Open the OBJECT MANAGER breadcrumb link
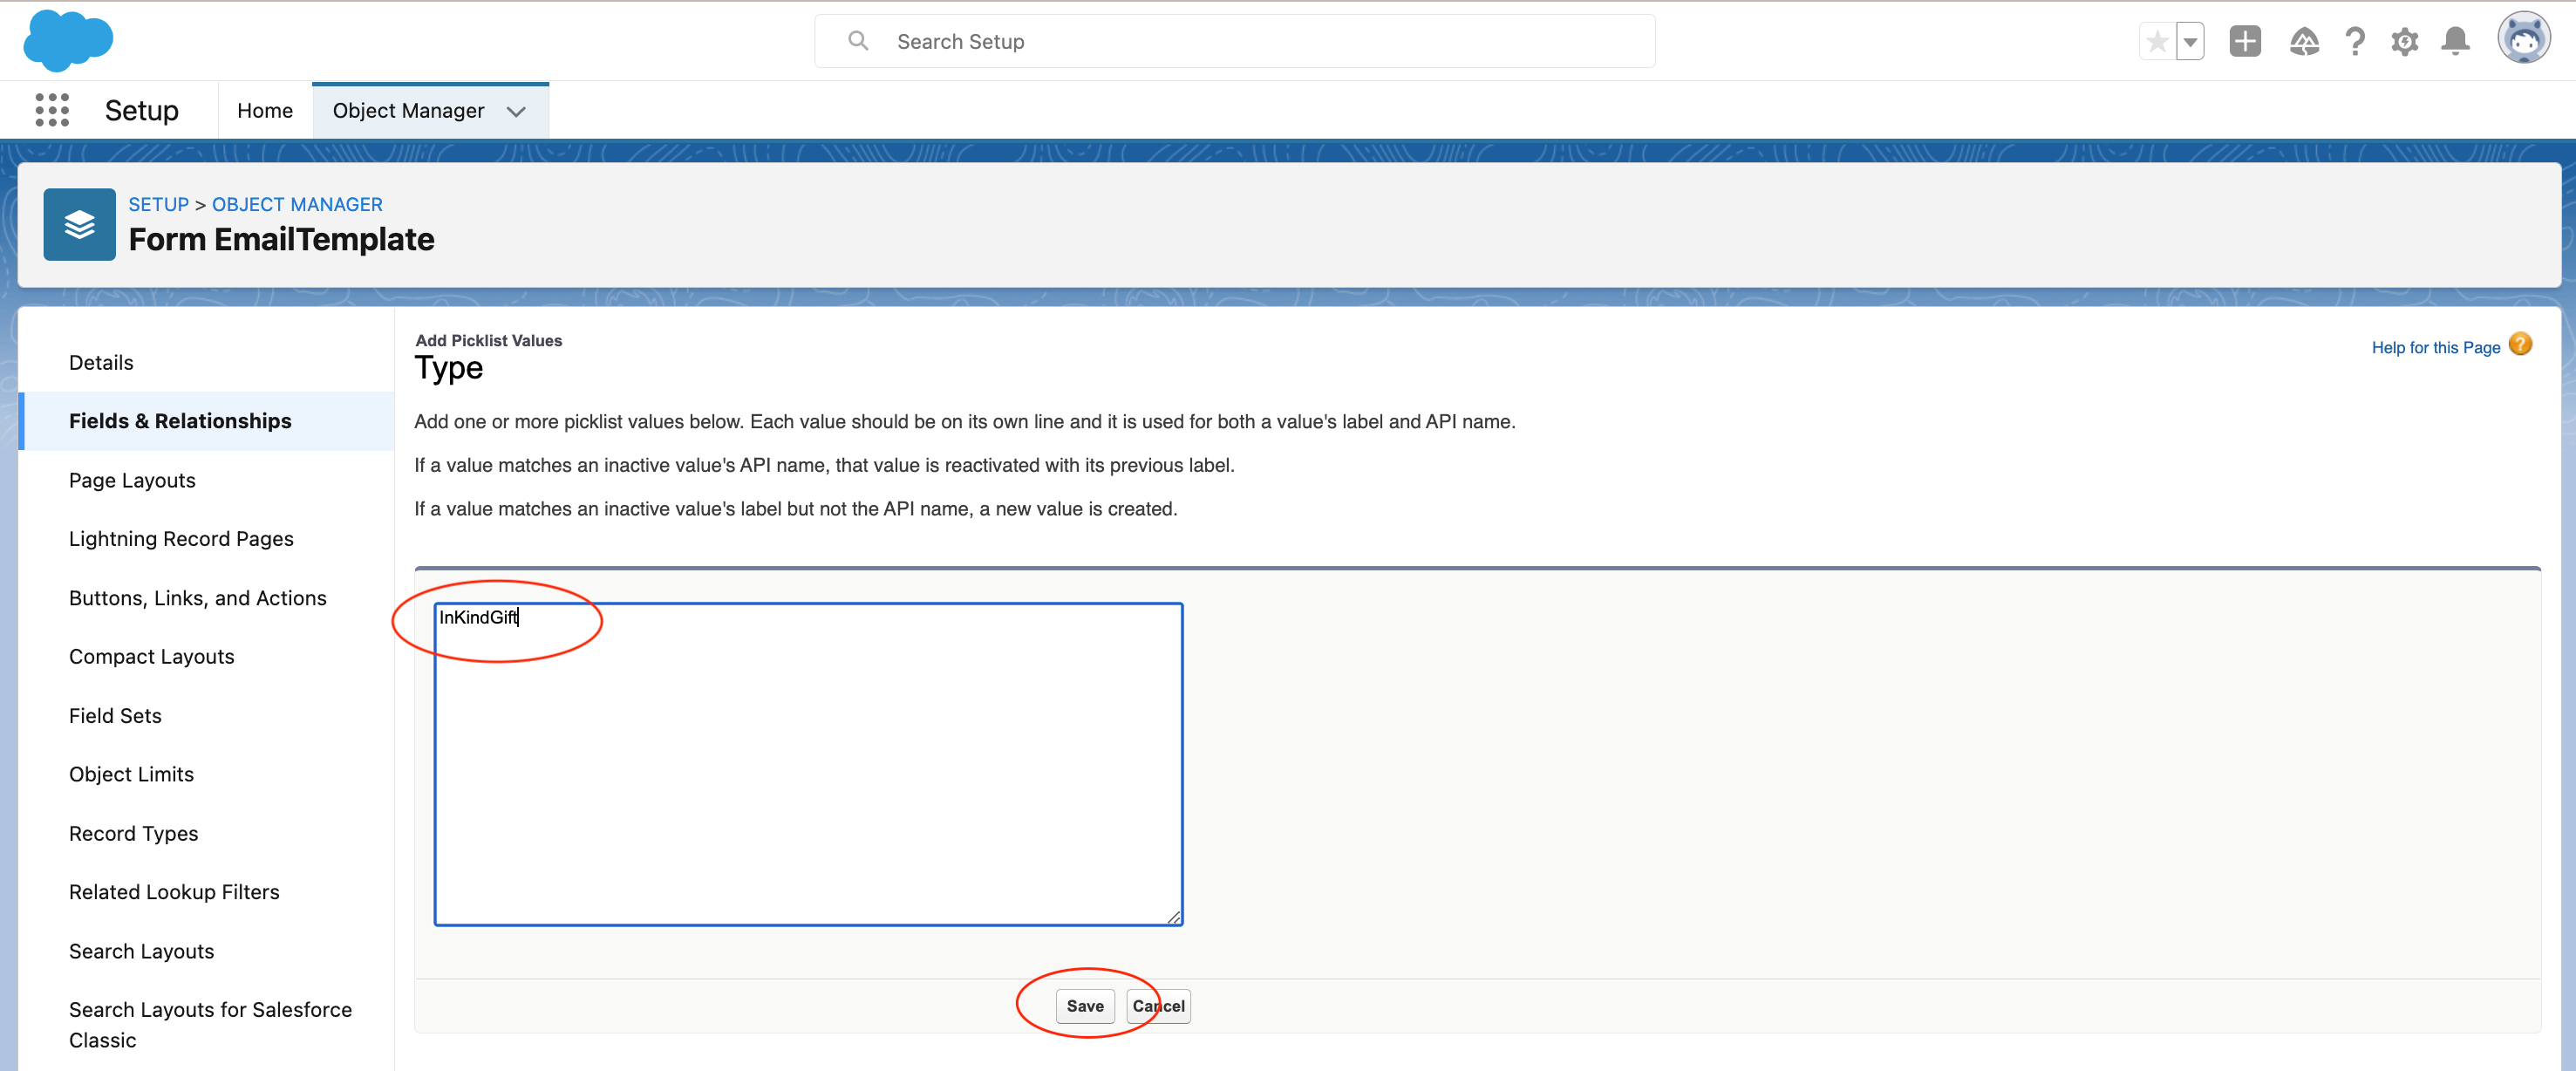 [x=297, y=204]
